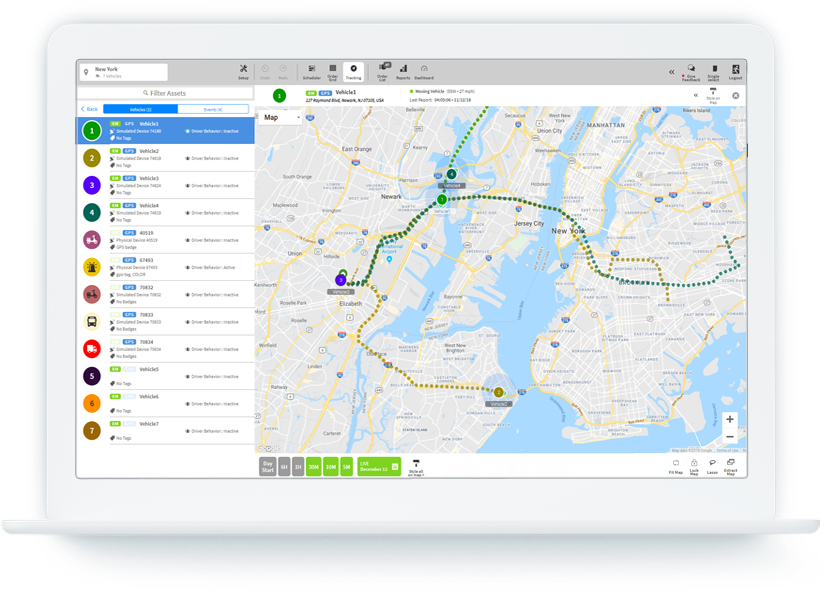Open the Reports section
Image resolution: width=829 pixels, height=591 pixels.
pos(404,70)
